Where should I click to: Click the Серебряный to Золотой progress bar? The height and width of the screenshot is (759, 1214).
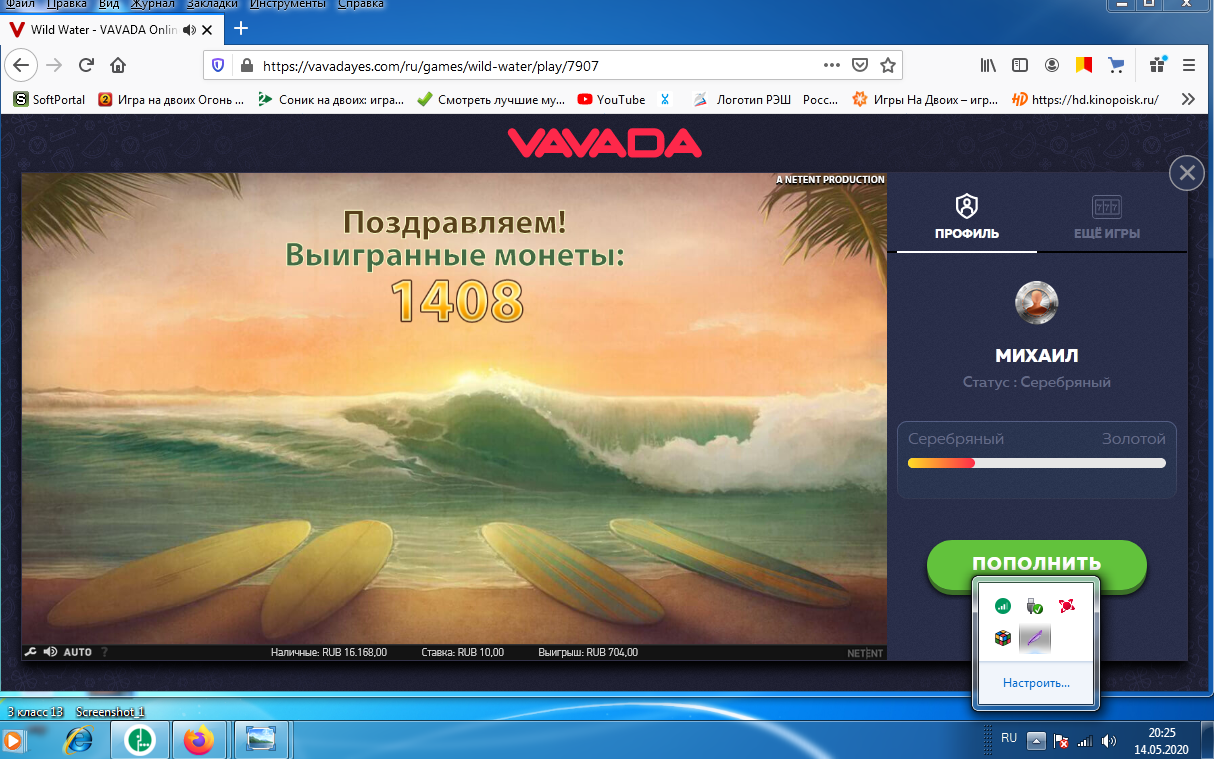(x=1036, y=463)
